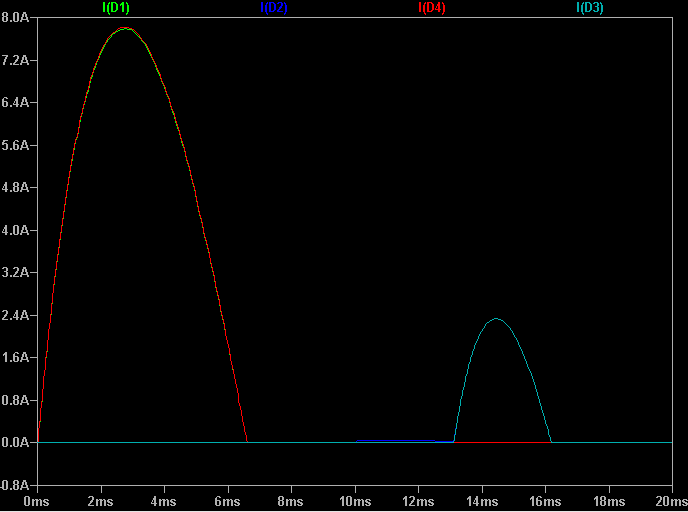Click the 4ms time axis label

tap(164, 501)
